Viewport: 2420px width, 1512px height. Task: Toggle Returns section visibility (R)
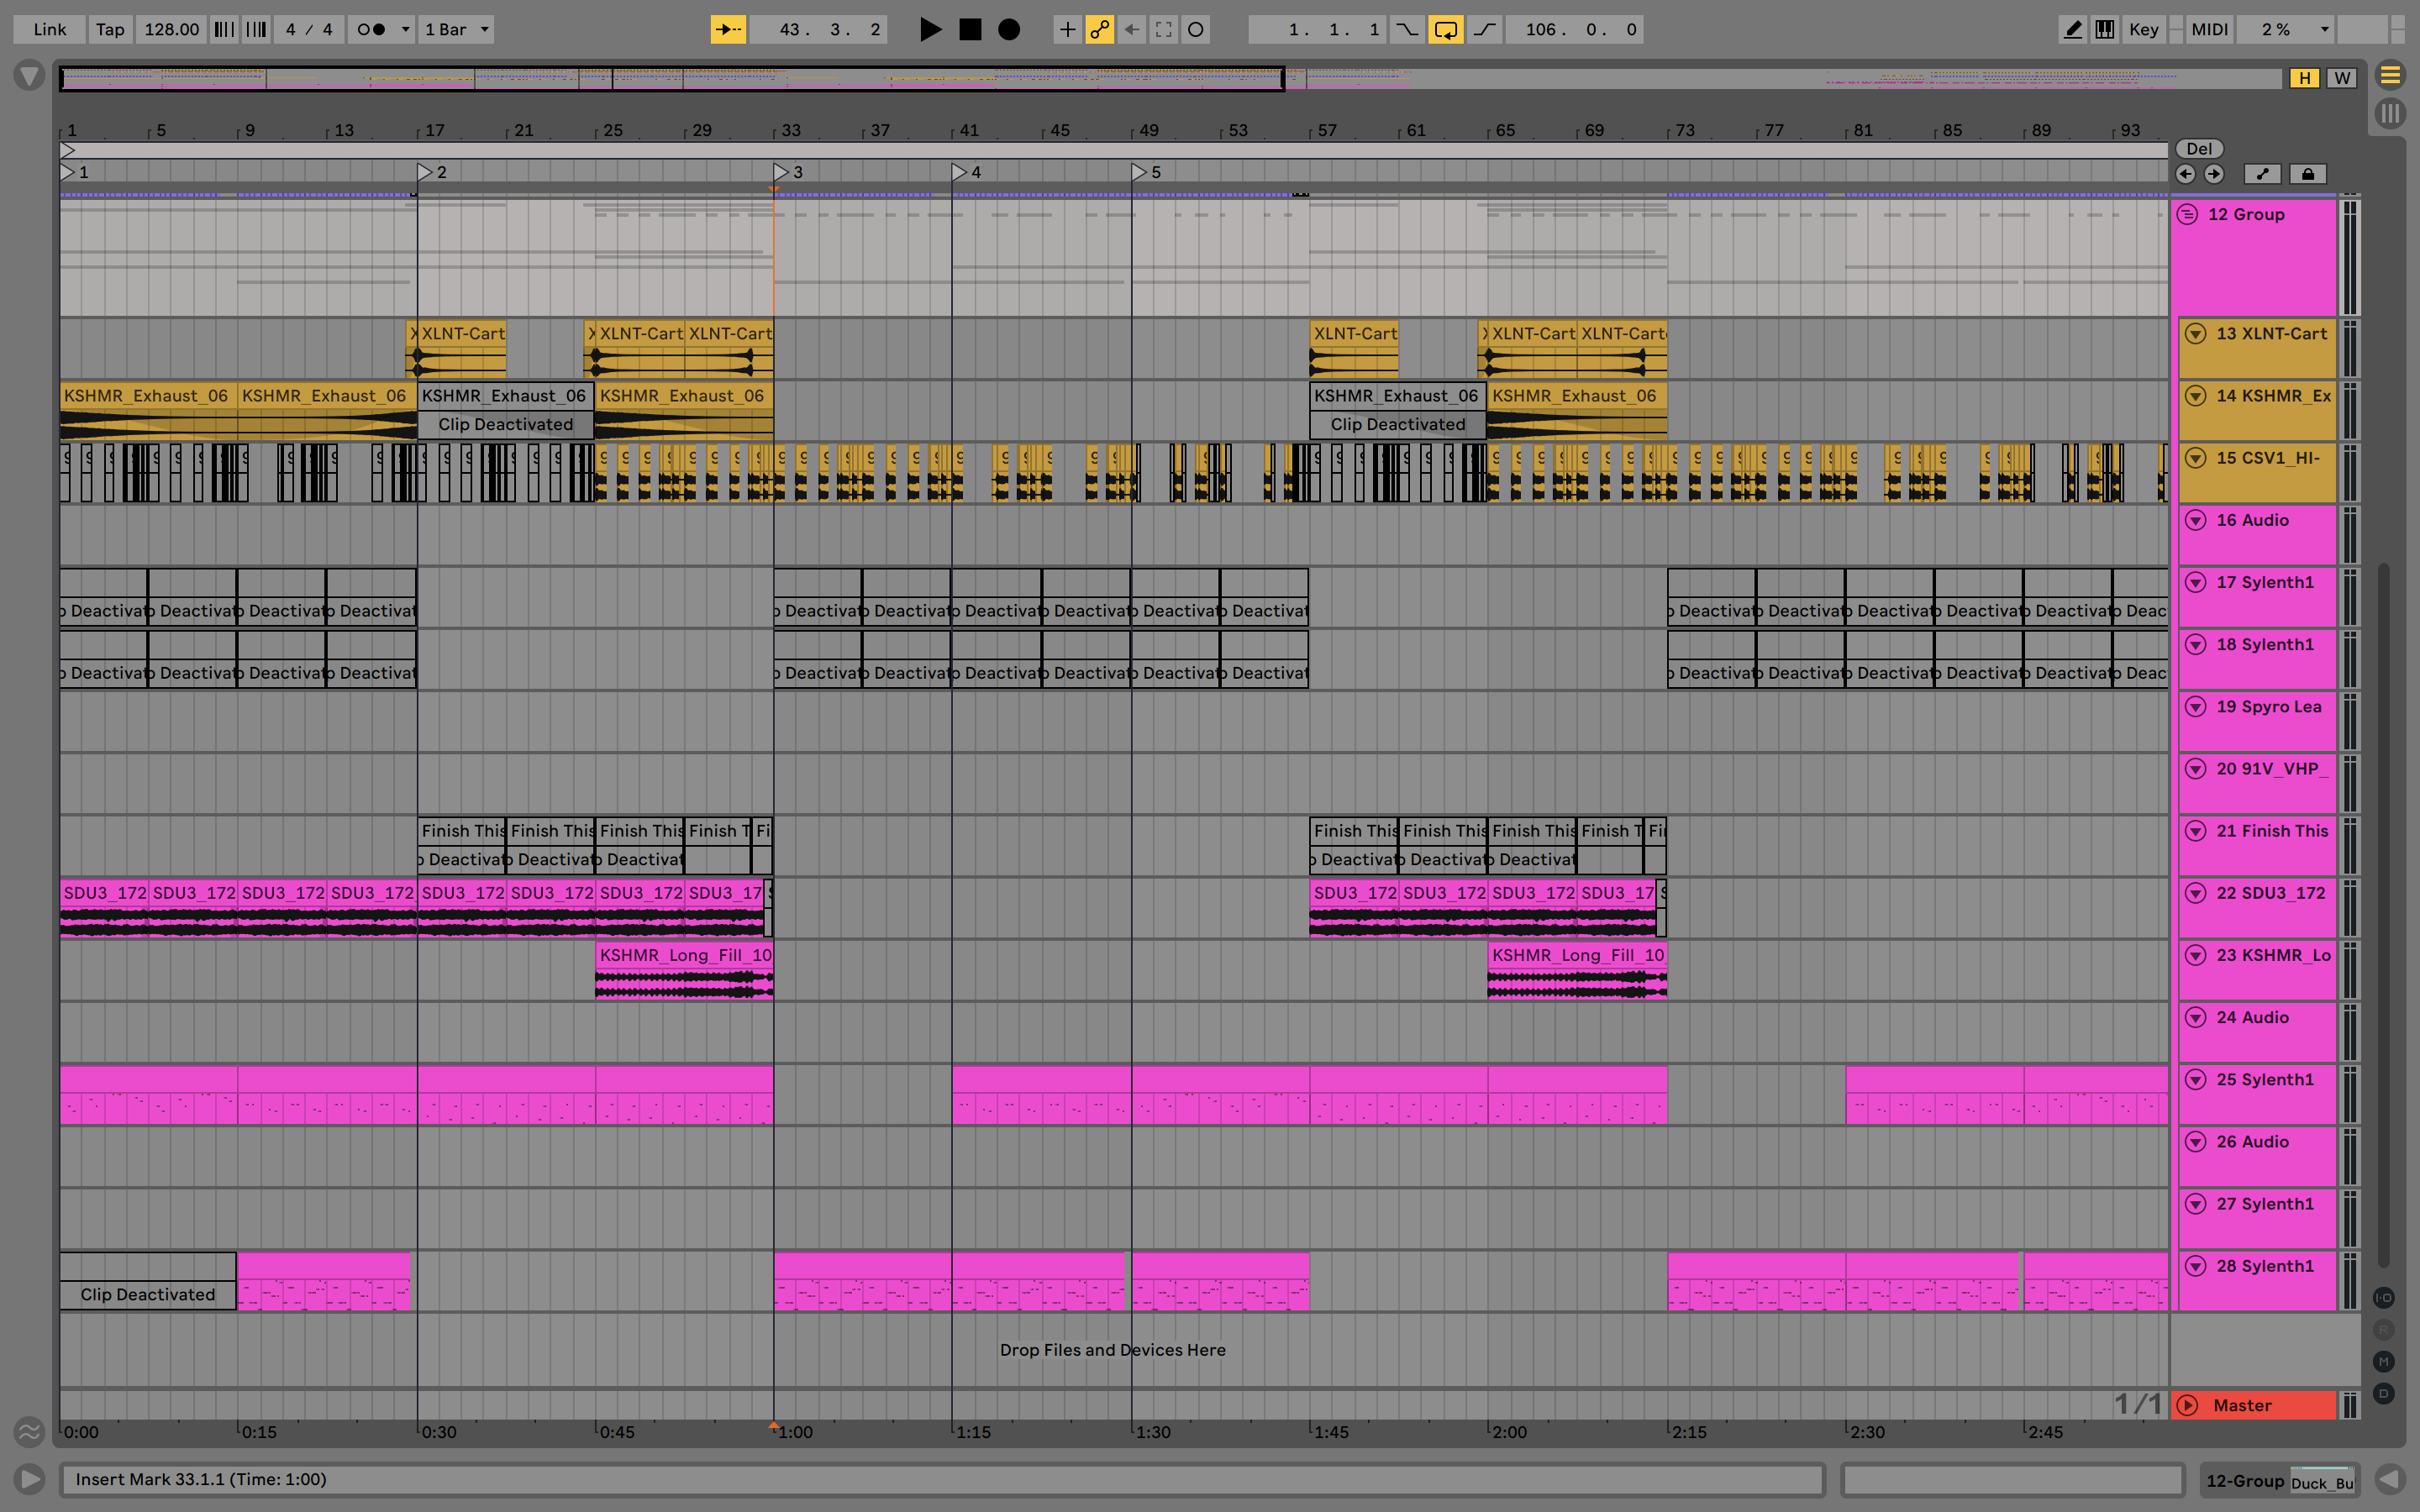(x=2384, y=1329)
